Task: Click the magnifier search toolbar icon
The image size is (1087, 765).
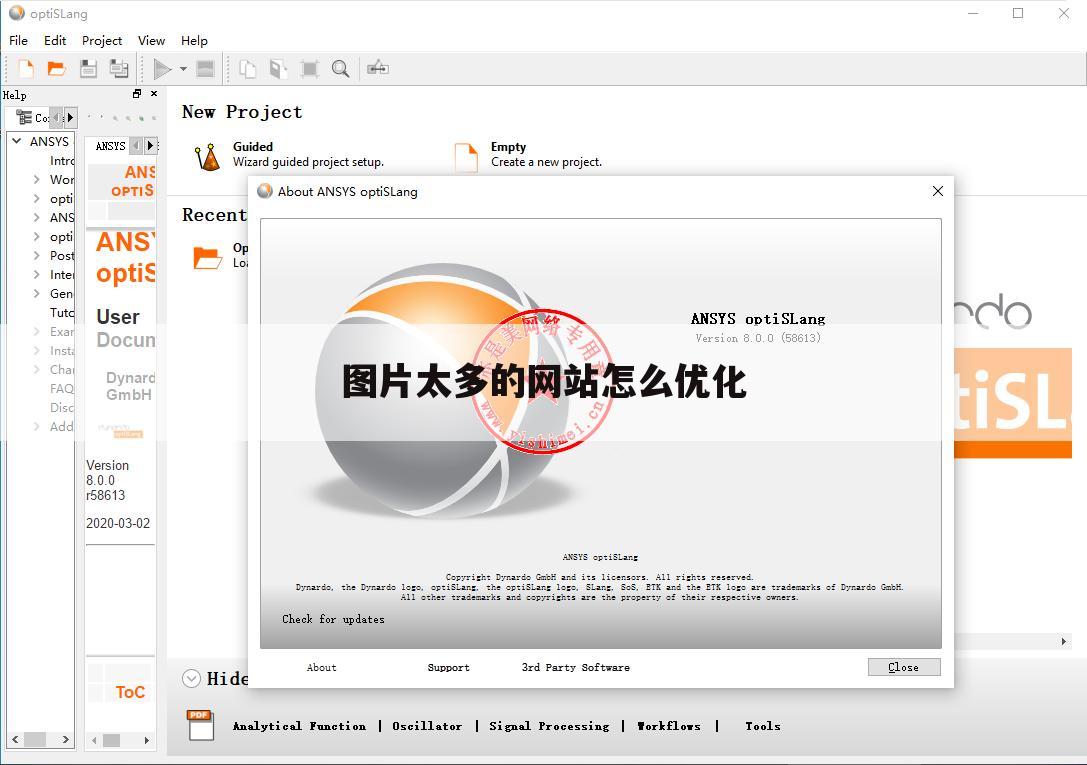Action: 341,68
